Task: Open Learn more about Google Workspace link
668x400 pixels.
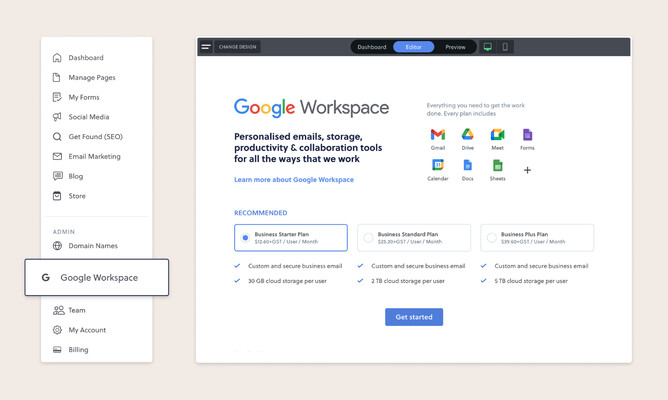Action: pos(294,180)
